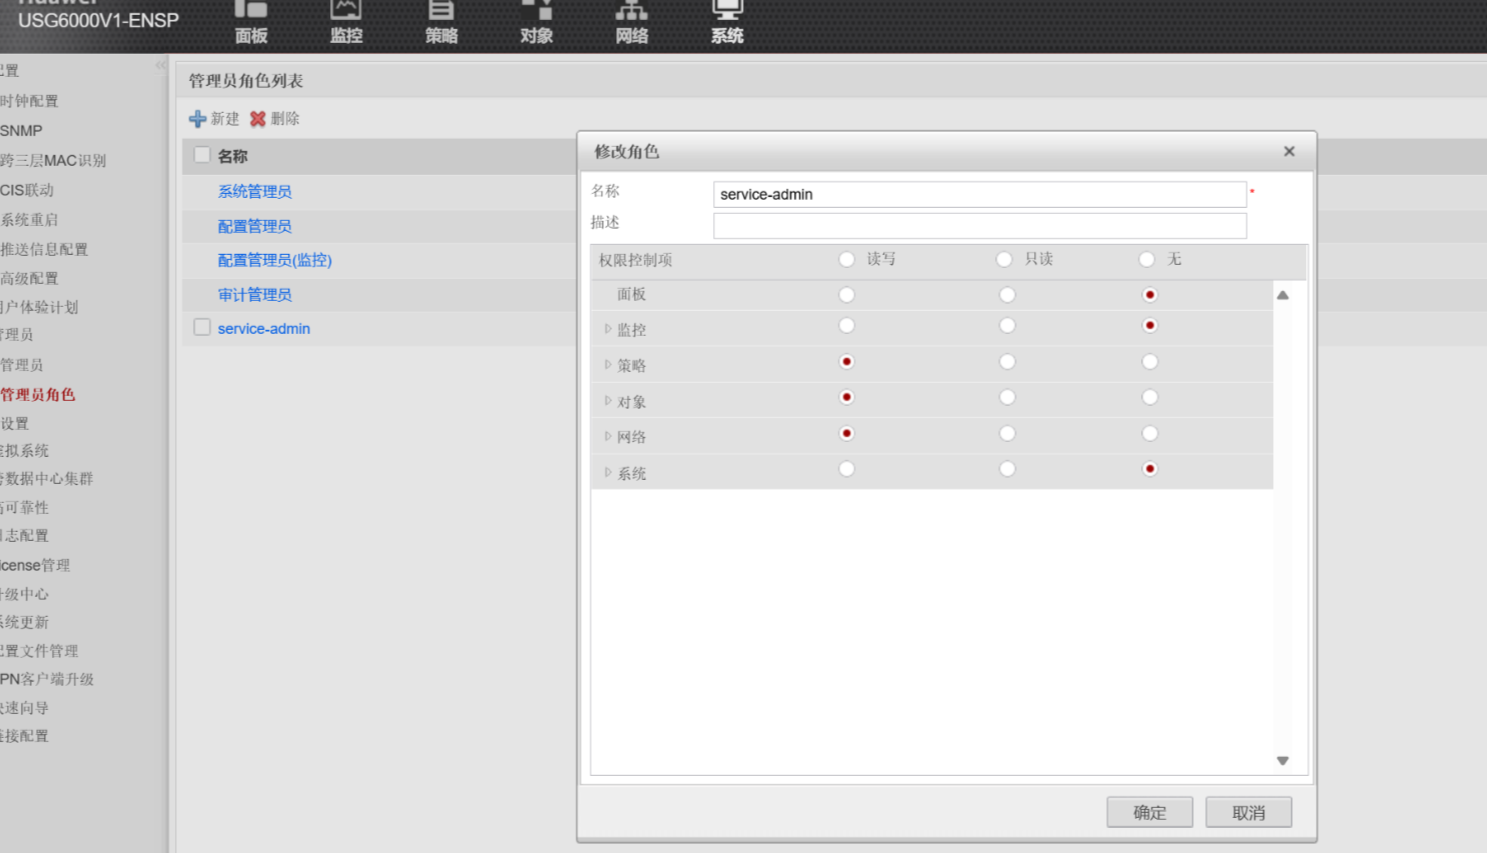The width and height of the screenshot is (1487, 853).
Task: Set 监控 permission to read-only
Action: [x=1007, y=325]
